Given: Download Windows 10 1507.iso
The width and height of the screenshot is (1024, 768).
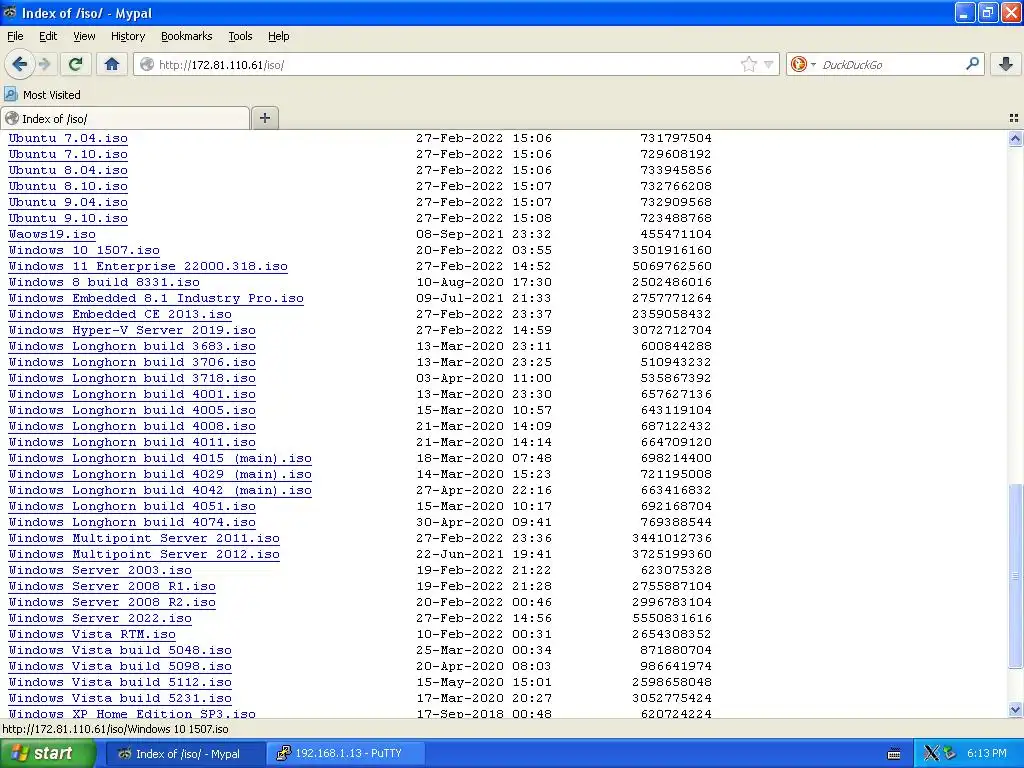Looking at the screenshot, I should point(84,250).
